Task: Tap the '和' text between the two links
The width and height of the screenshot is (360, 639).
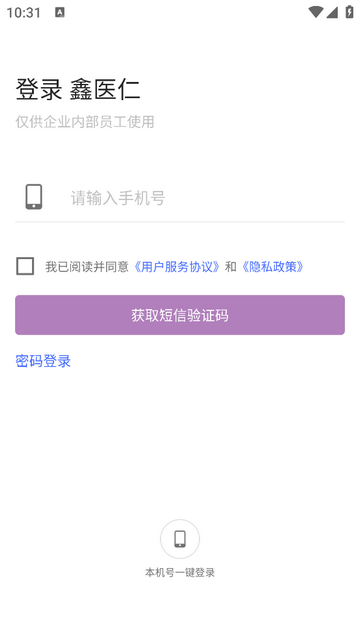Action: coord(231,267)
